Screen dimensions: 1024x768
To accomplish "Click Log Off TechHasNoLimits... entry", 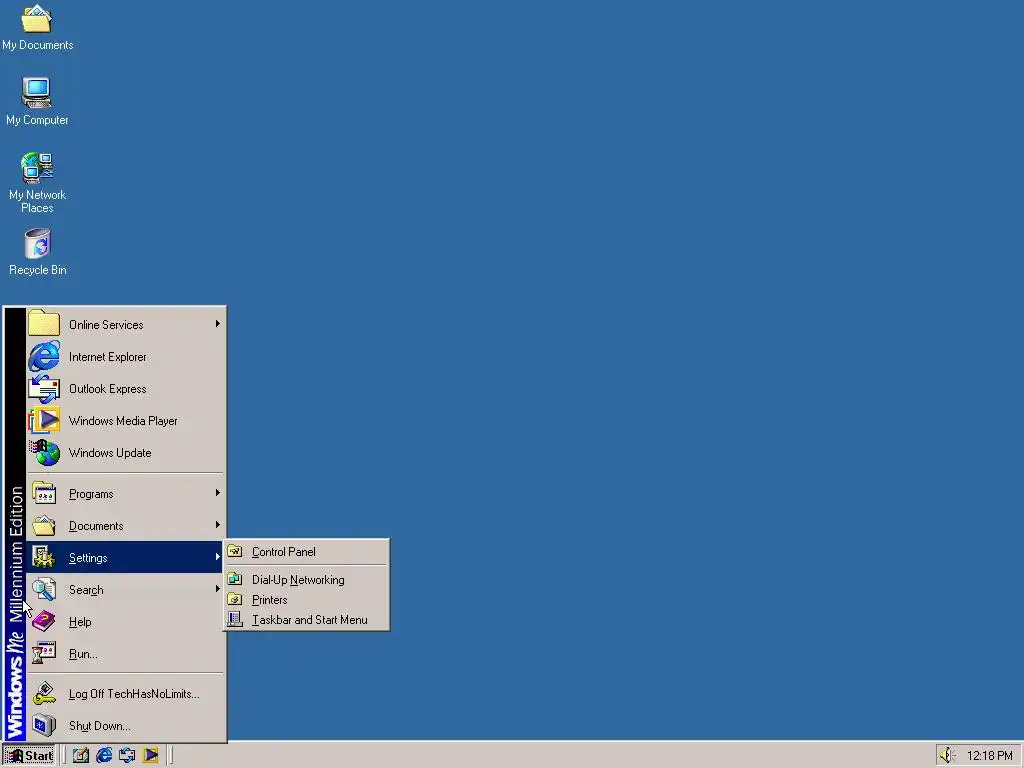I will pos(125,694).
